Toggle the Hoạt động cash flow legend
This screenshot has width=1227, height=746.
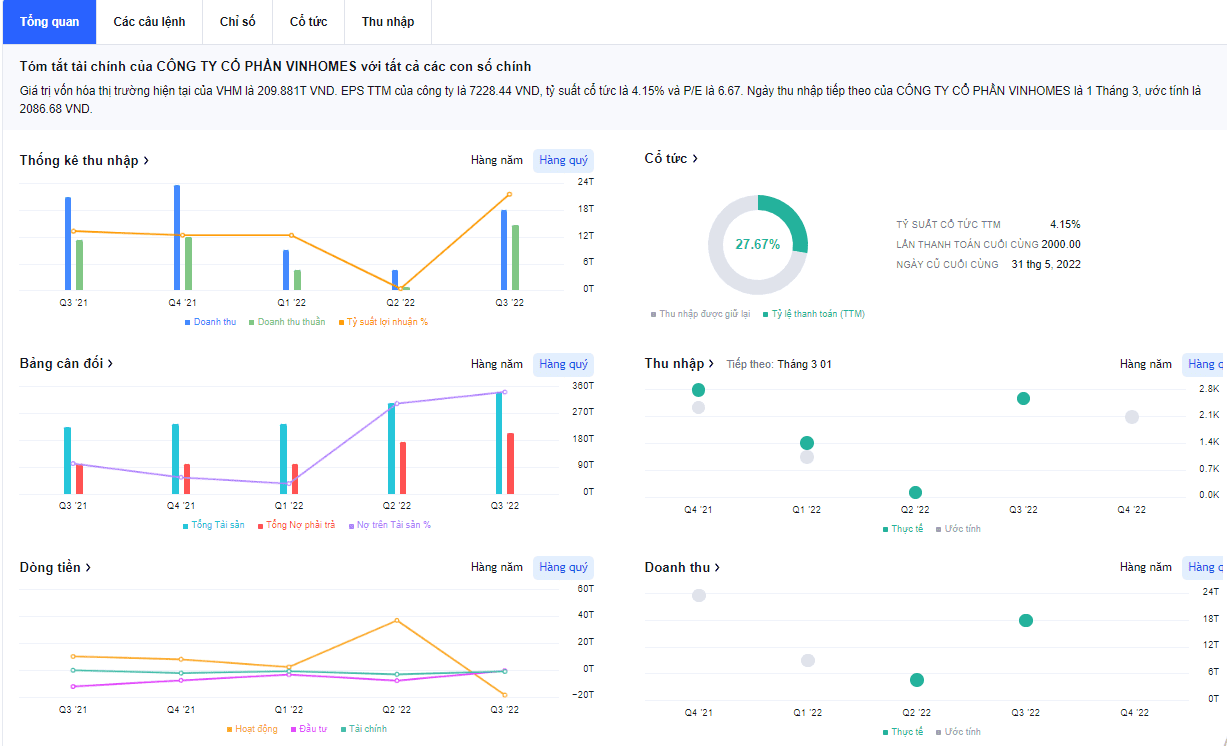pyautogui.click(x=251, y=729)
